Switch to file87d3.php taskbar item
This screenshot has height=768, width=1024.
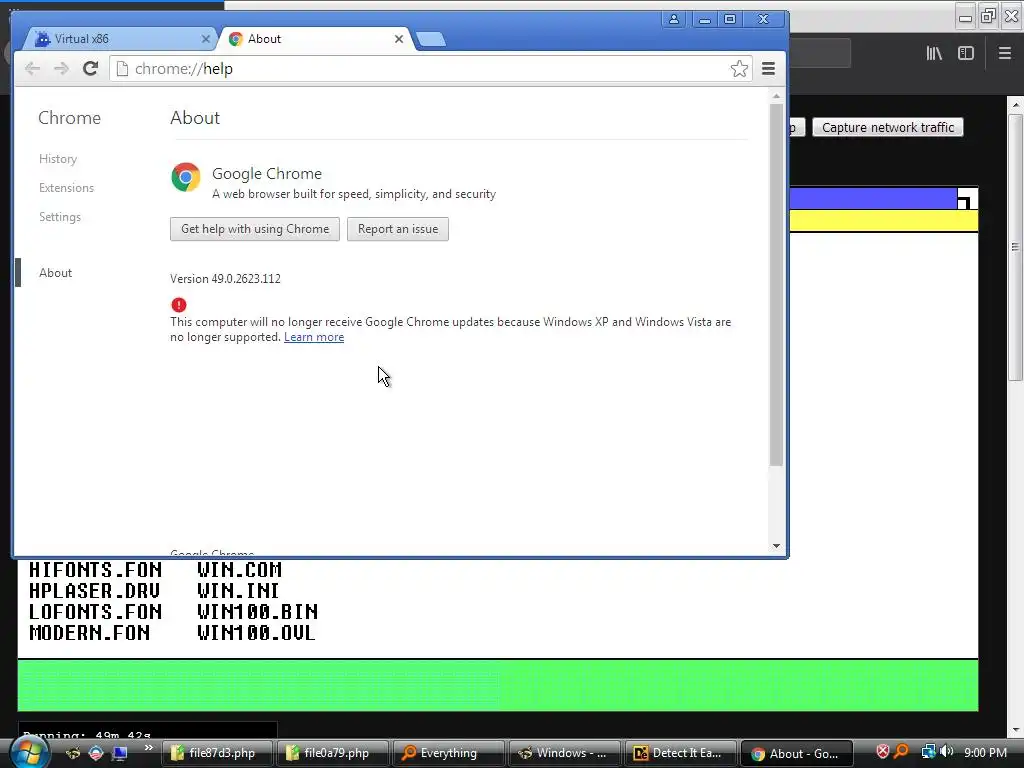pyautogui.click(x=218, y=753)
